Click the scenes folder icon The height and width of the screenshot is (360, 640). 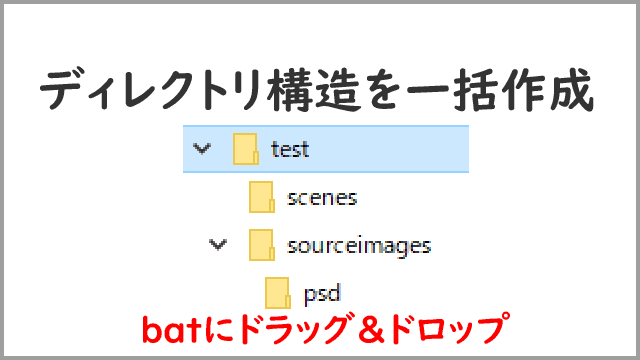click(262, 197)
